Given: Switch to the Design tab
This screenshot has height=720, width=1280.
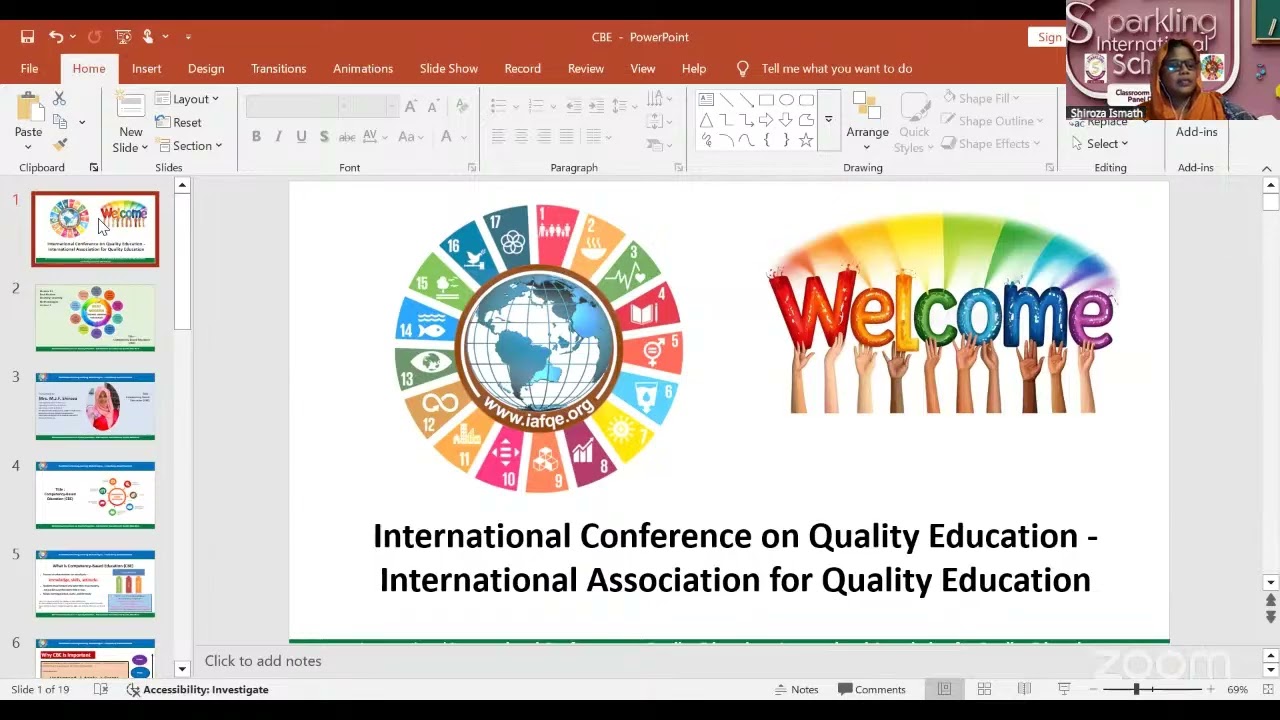Looking at the screenshot, I should click(x=206, y=68).
